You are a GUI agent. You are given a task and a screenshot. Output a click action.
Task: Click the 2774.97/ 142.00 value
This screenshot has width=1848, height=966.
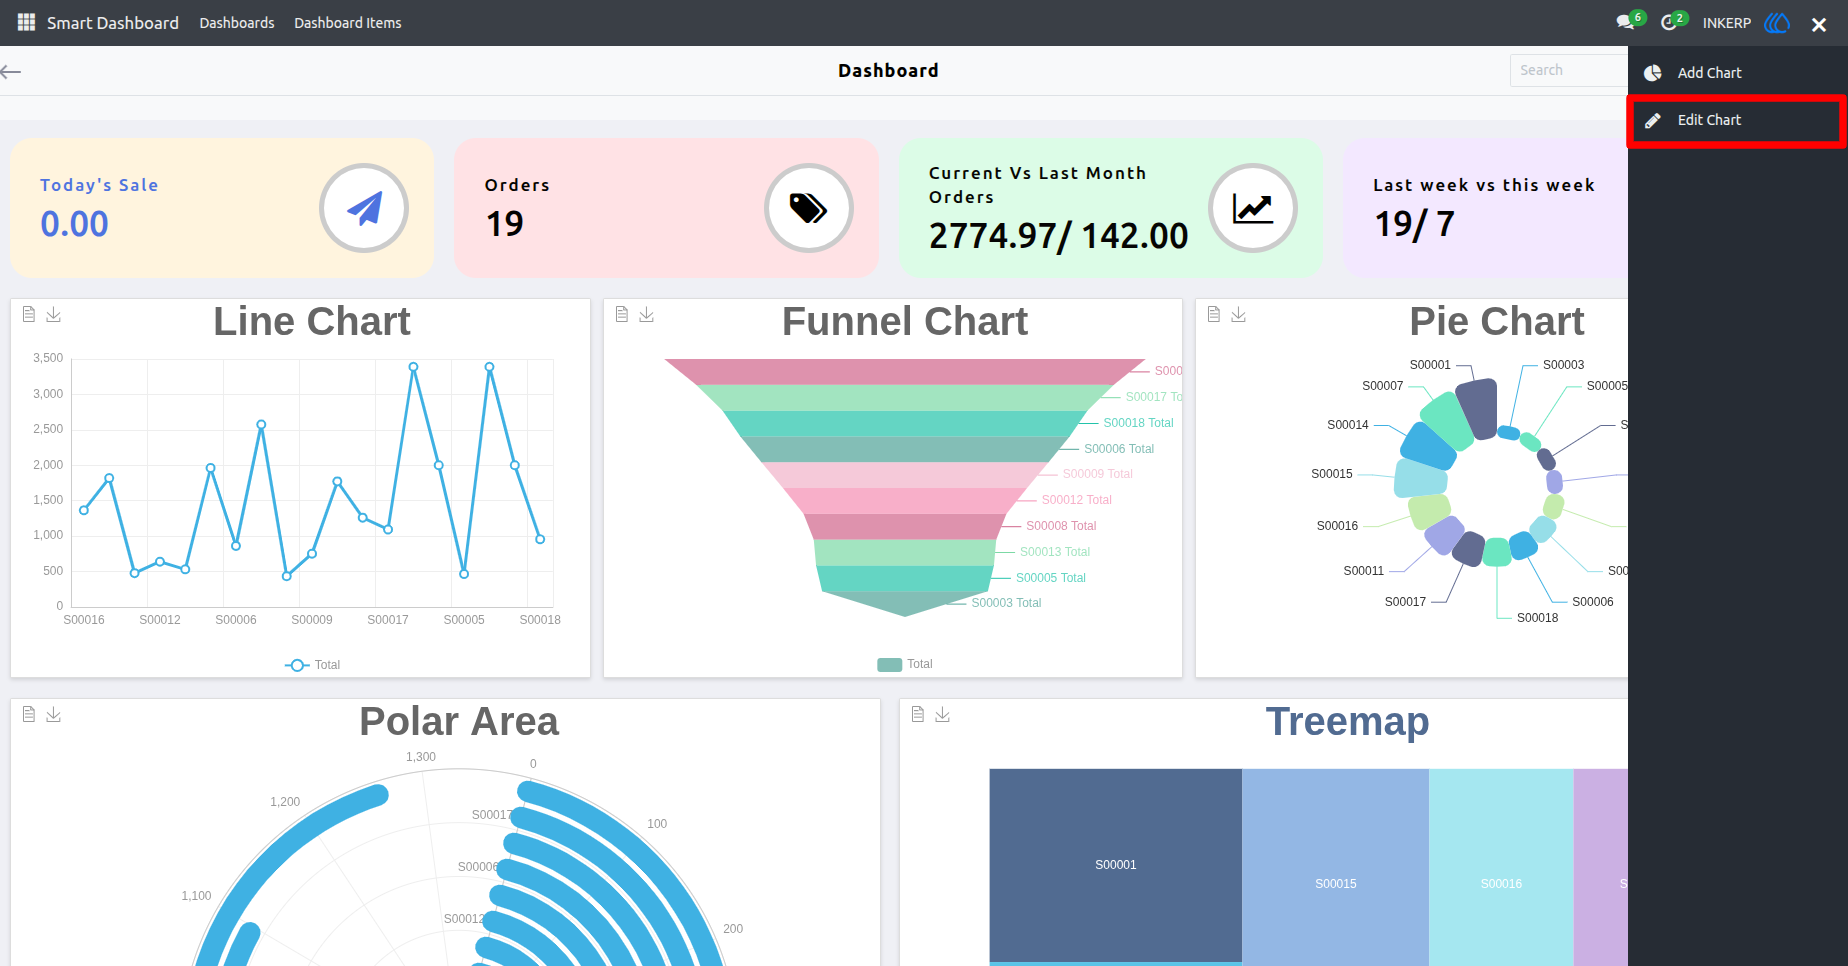click(x=1058, y=236)
